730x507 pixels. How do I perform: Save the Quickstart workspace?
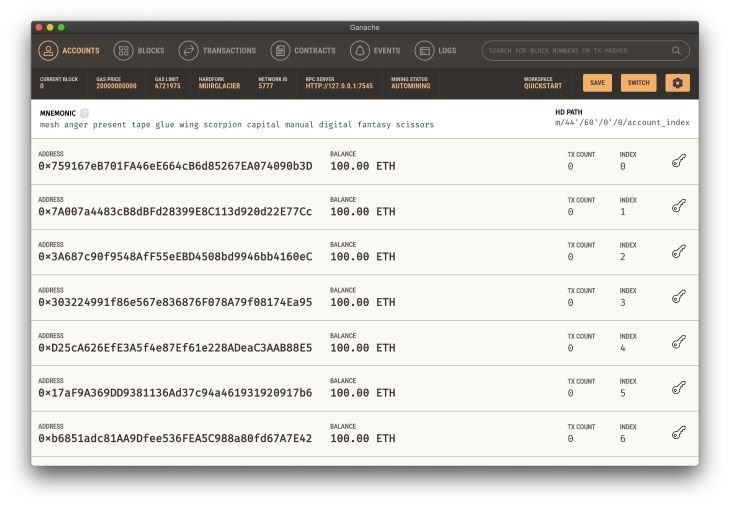tap(597, 83)
